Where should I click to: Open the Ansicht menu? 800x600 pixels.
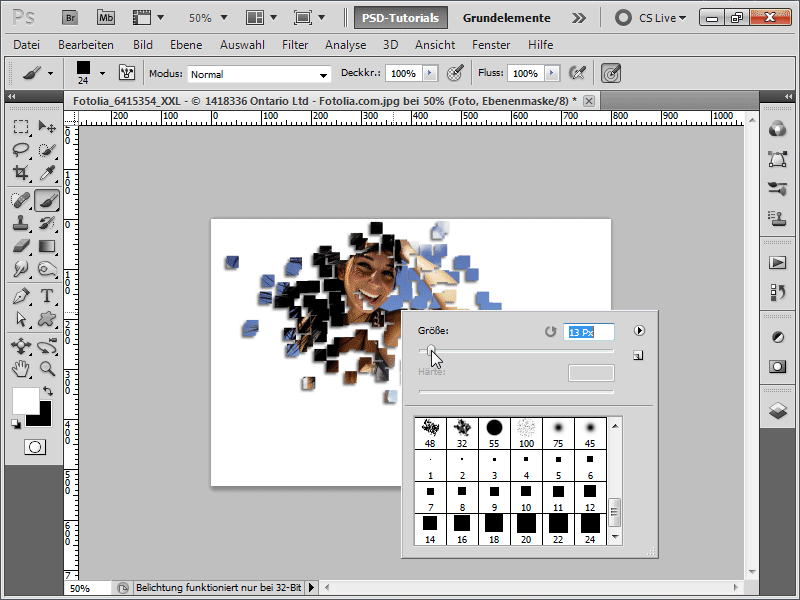pyautogui.click(x=435, y=45)
